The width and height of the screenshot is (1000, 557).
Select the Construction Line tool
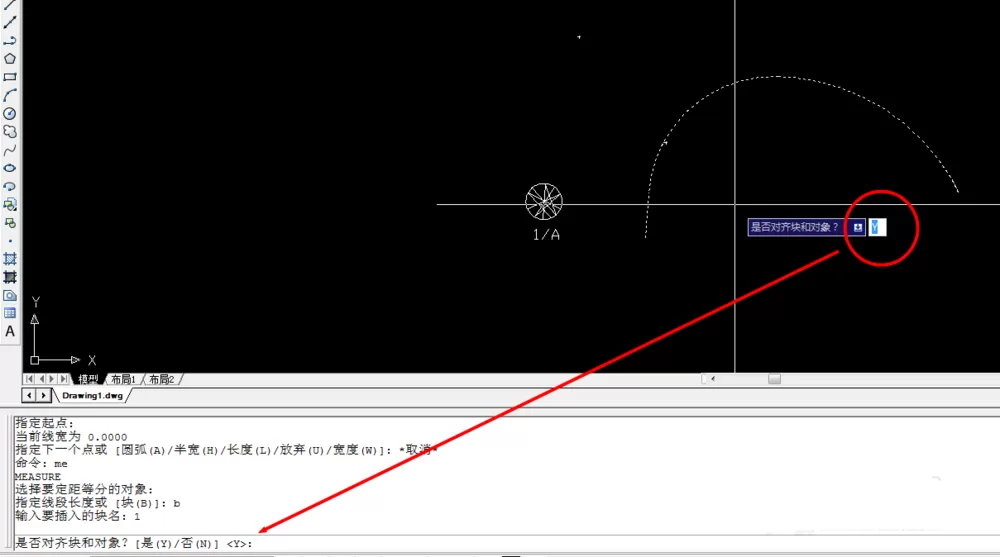[x=10, y=22]
